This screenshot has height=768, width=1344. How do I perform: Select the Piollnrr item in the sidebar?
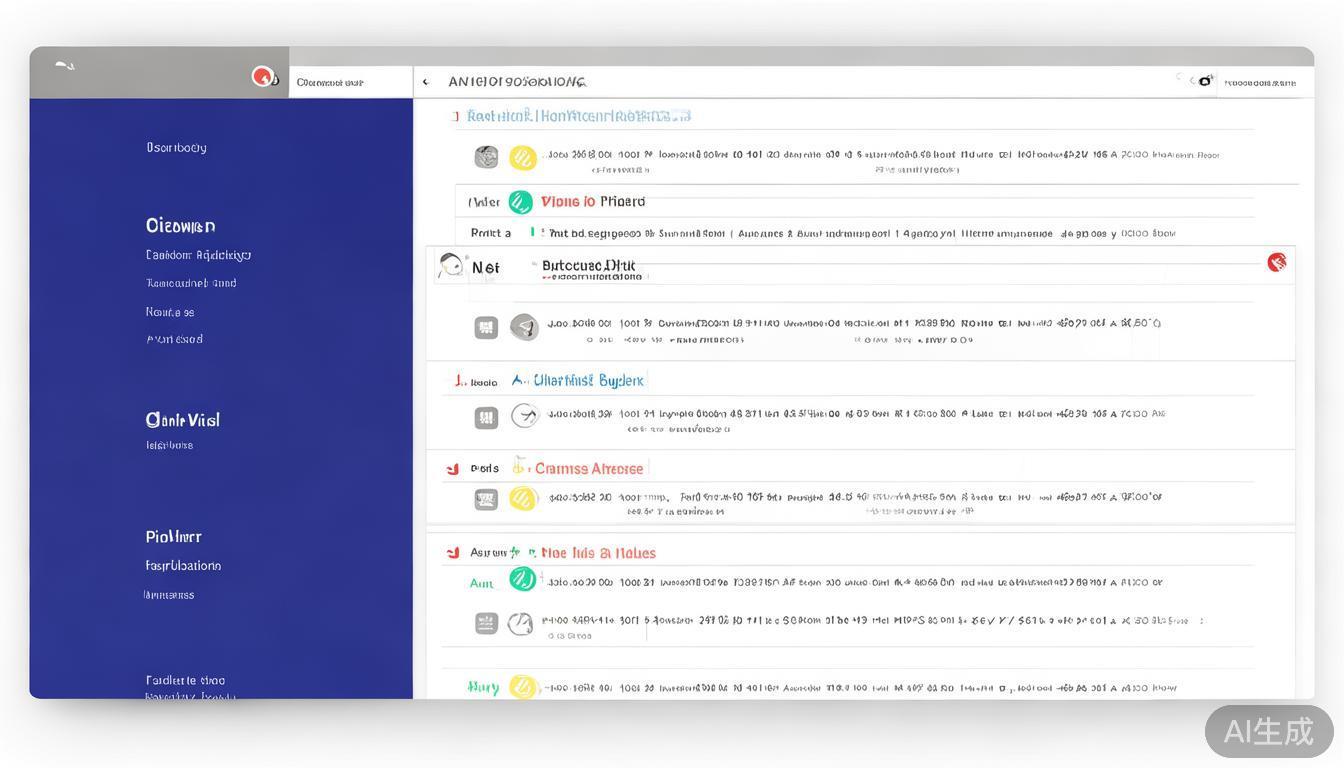(x=173, y=537)
